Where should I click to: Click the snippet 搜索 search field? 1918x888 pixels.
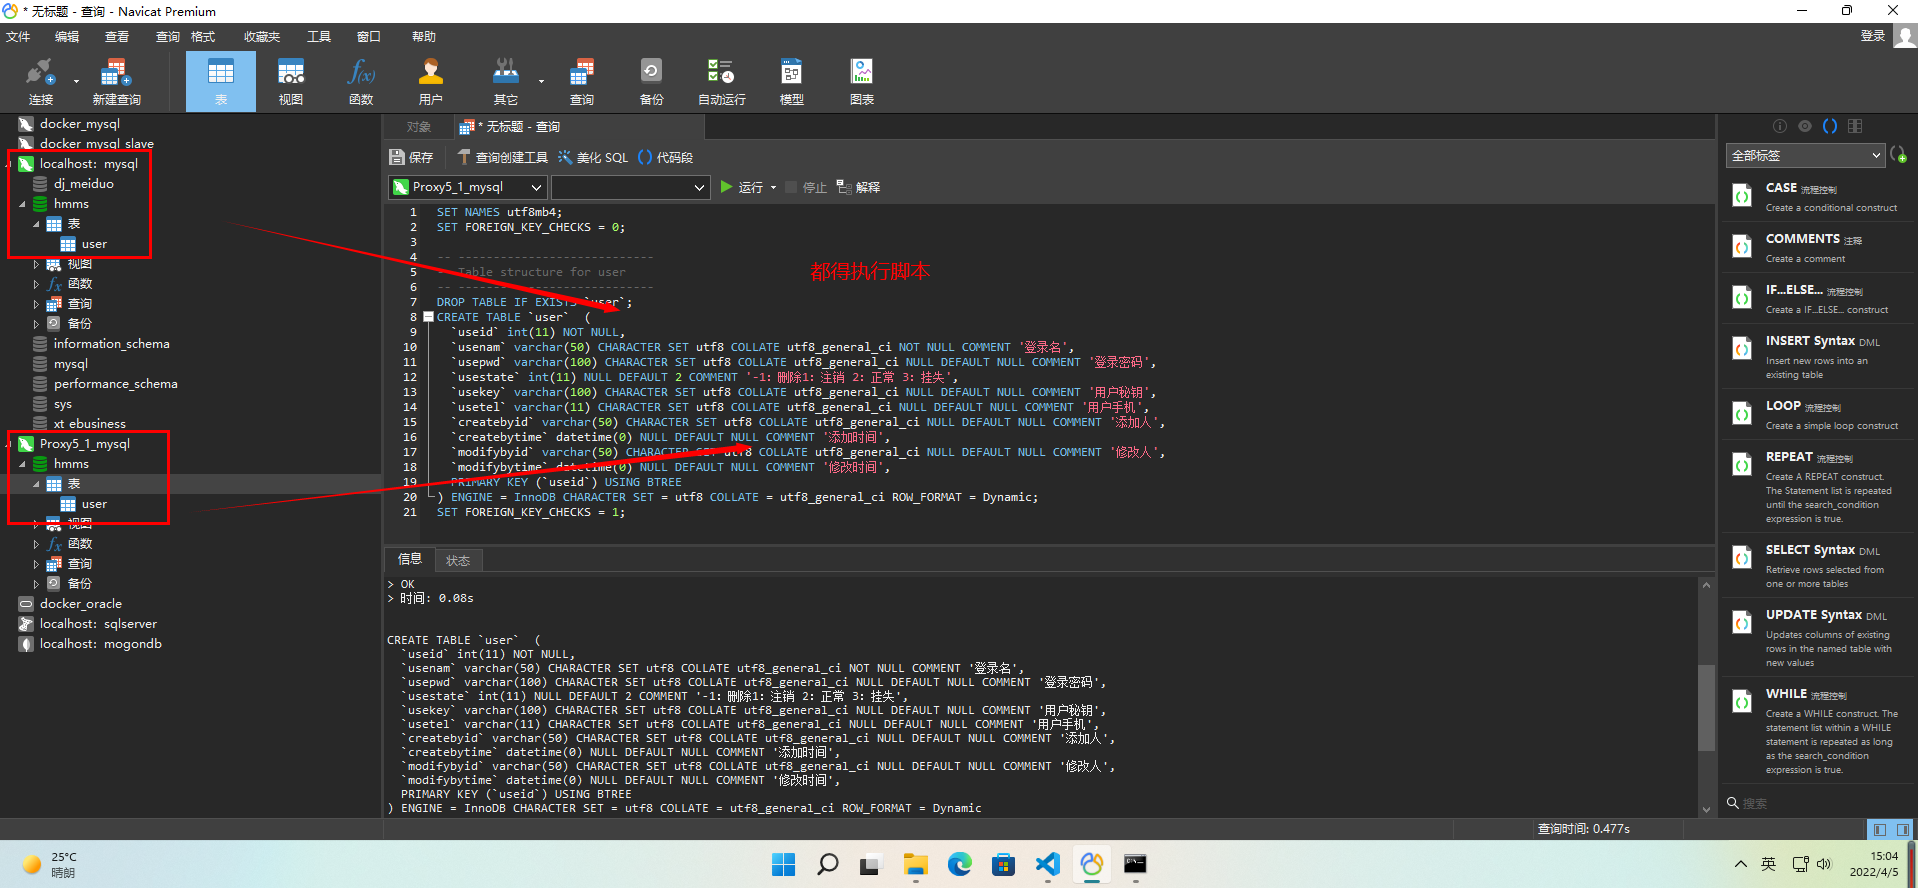coord(1818,803)
